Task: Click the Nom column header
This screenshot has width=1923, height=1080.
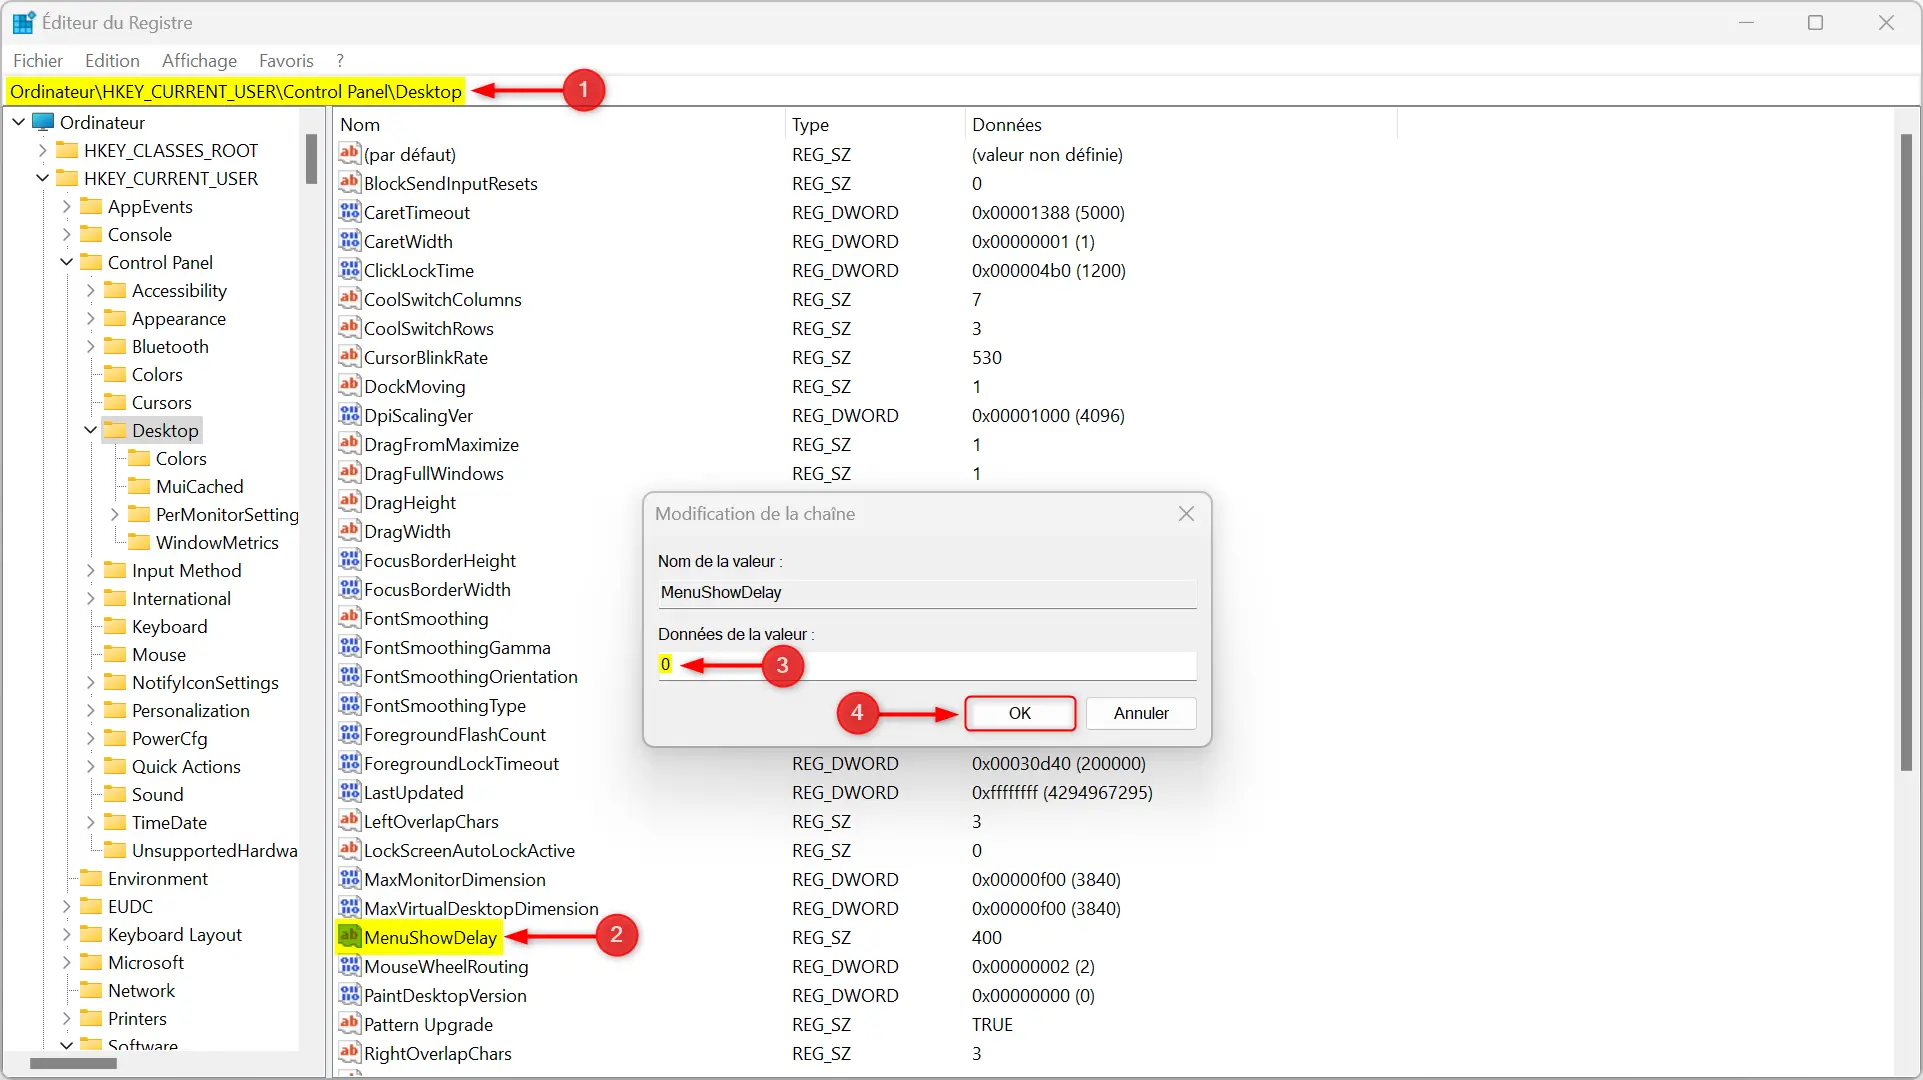Action: (x=558, y=125)
